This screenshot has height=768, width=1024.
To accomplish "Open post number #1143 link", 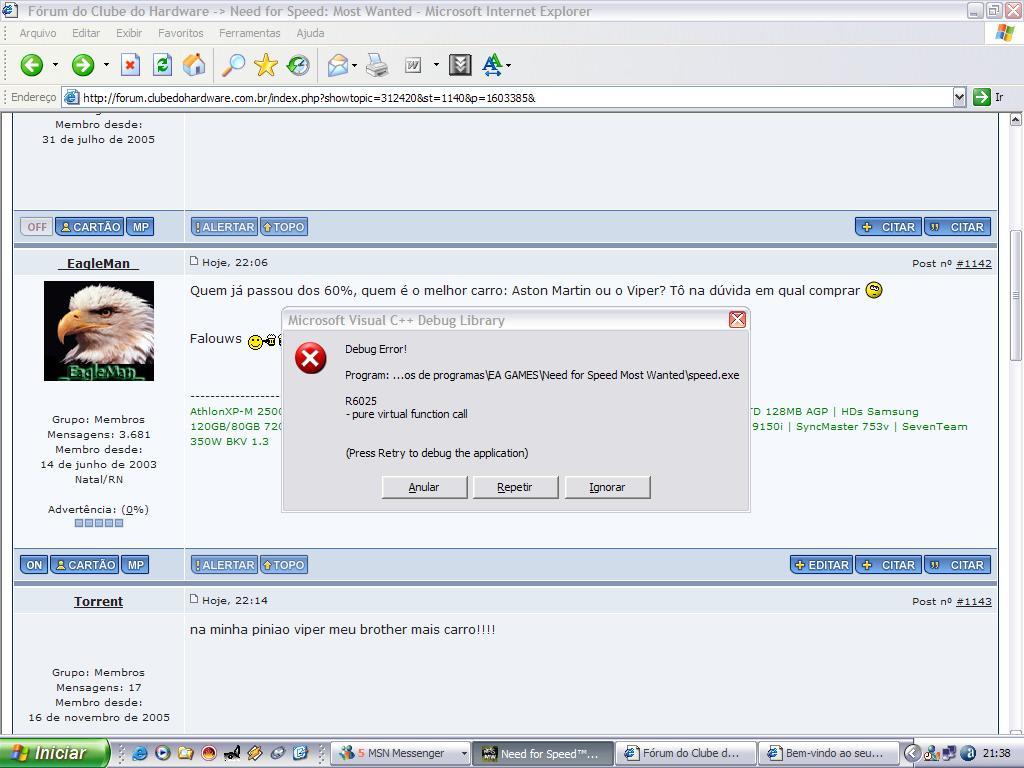I will pyautogui.click(x=974, y=601).
